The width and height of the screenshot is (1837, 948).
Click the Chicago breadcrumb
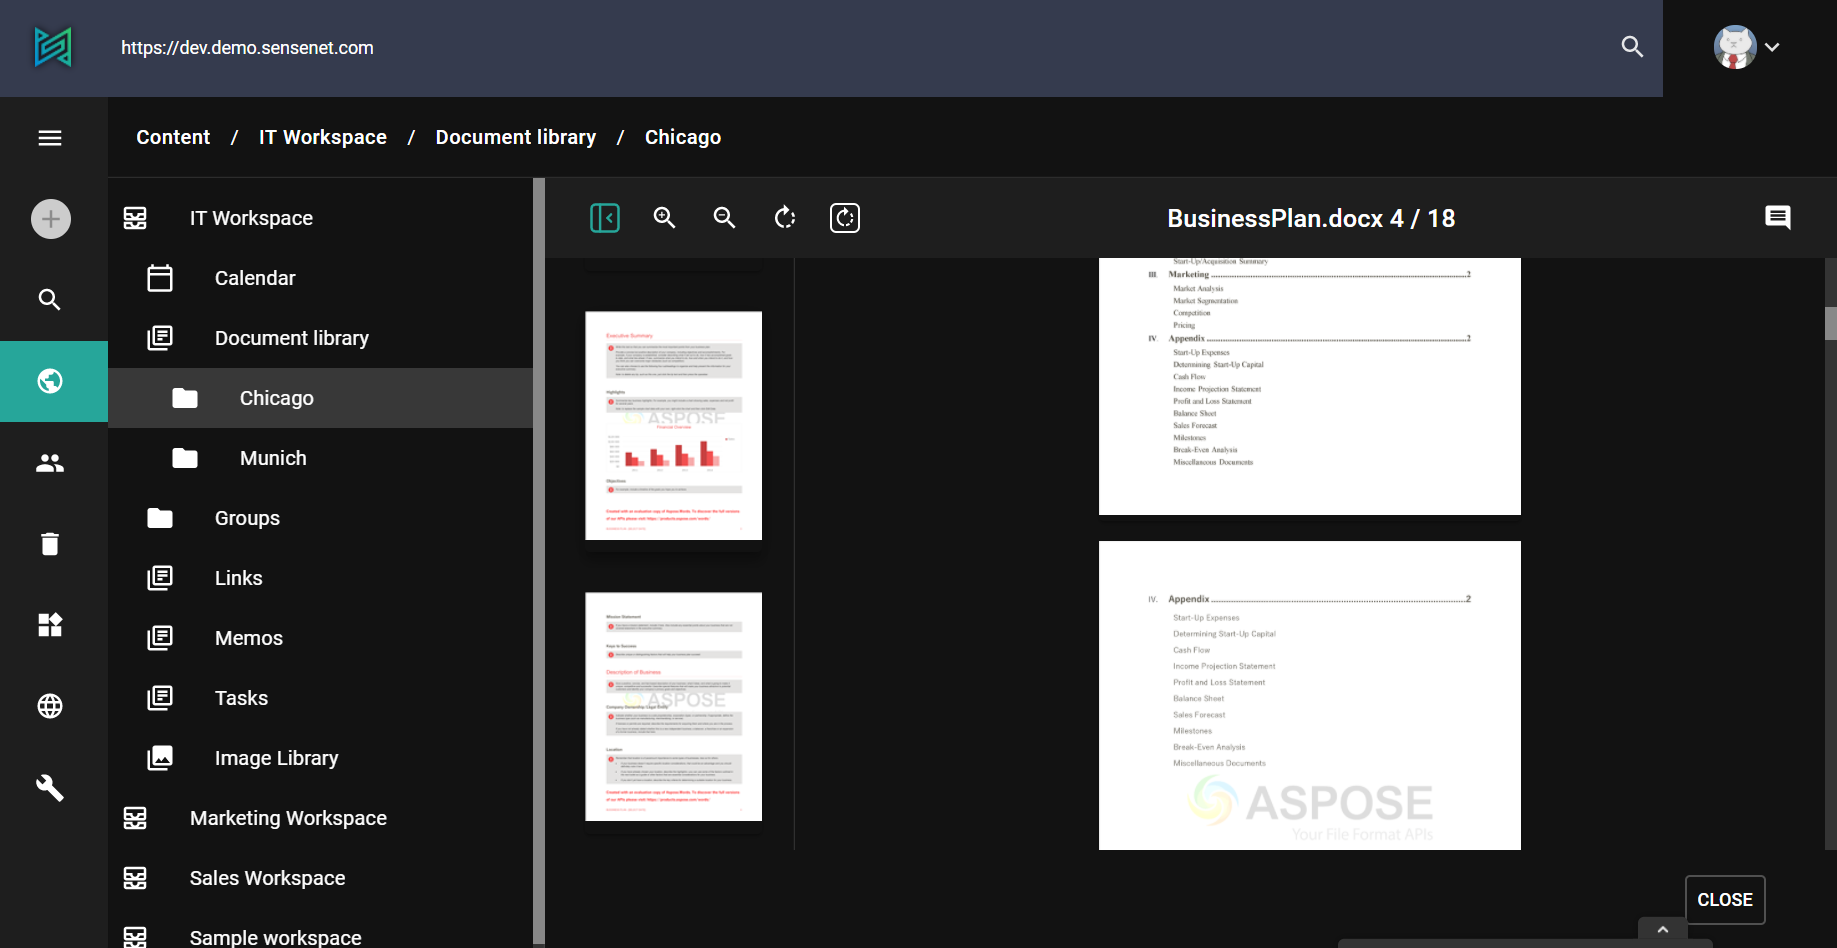pyautogui.click(x=683, y=137)
